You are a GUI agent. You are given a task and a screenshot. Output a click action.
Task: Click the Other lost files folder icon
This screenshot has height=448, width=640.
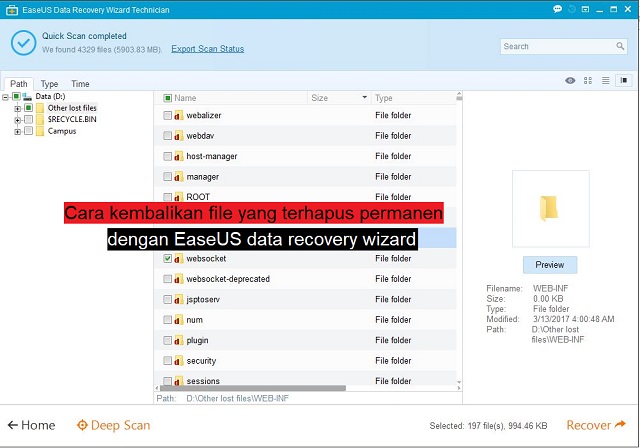click(40, 108)
